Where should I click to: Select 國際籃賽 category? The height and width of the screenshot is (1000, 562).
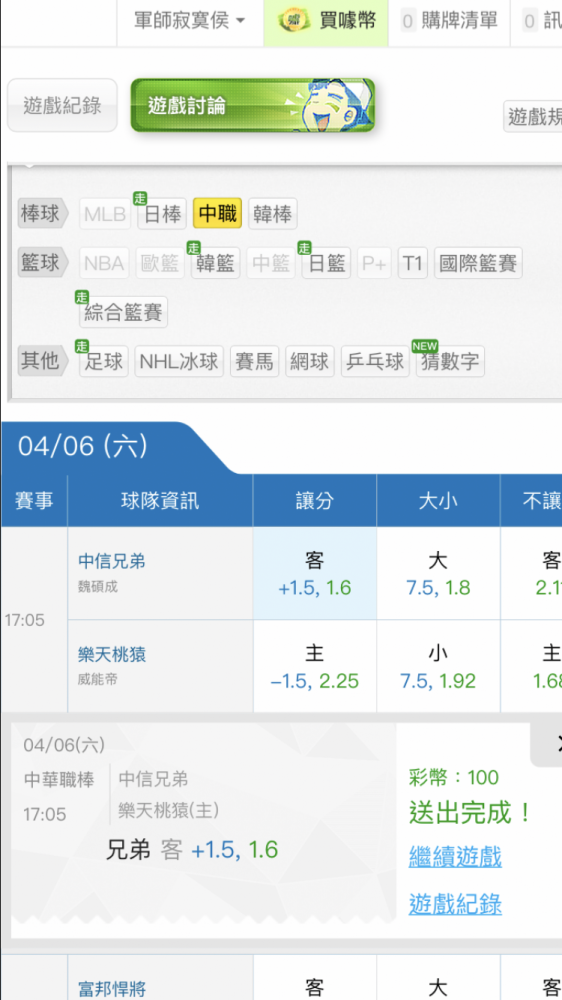pyautogui.click(x=478, y=263)
